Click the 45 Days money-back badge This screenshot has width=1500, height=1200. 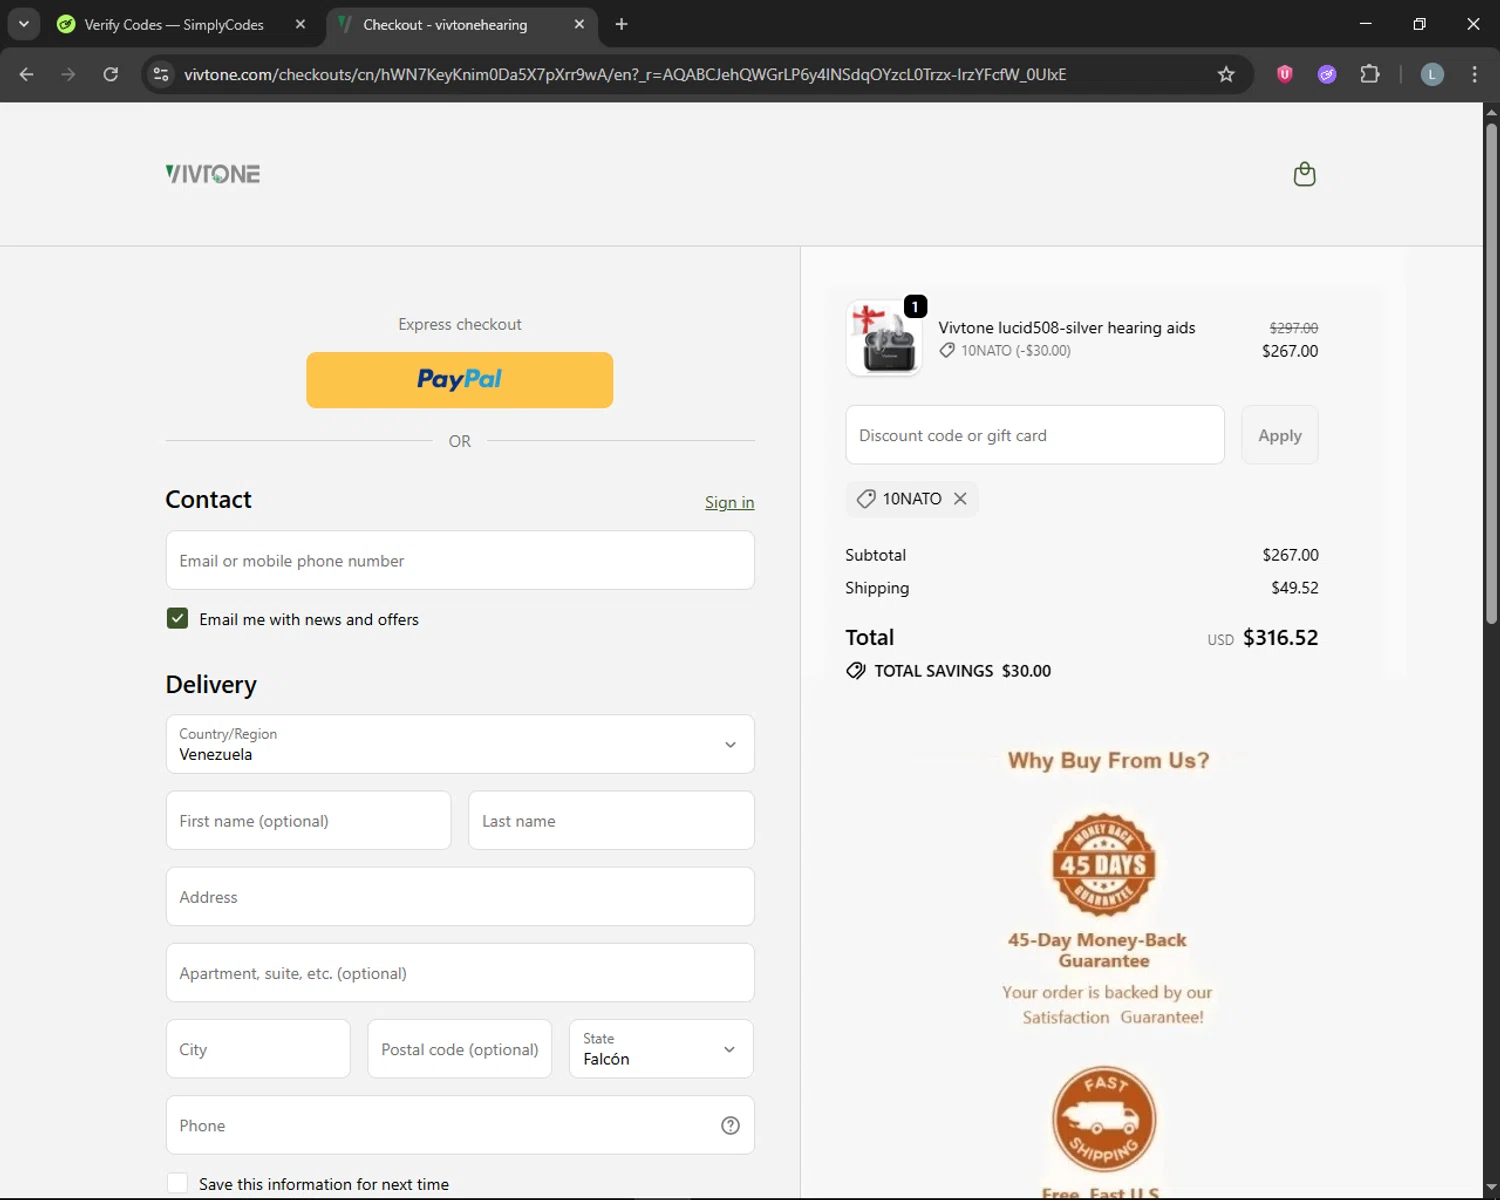(1104, 864)
